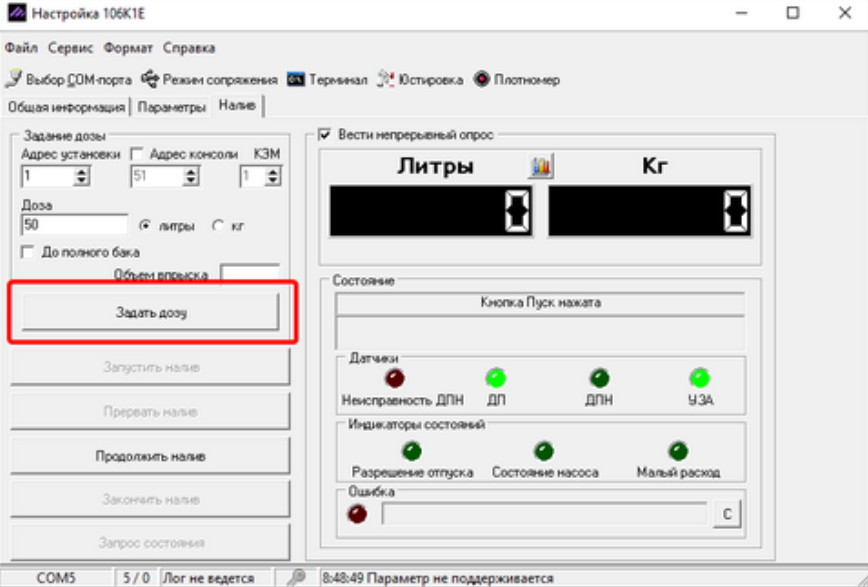The width and height of the screenshot is (868, 587).
Task: Click the Задать дозу button
Action: 151,312
